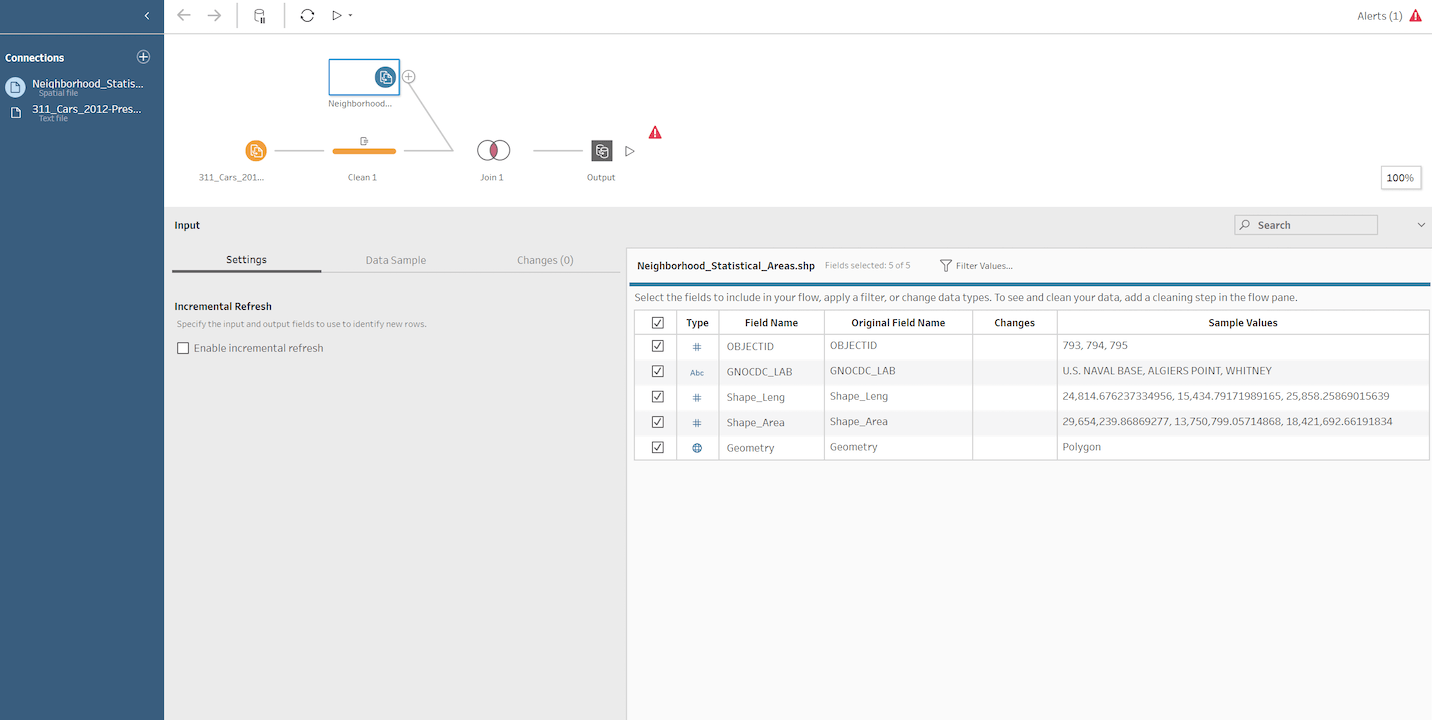This screenshot has width=1432, height=720.
Task: Select the Output step icon
Action: (601, 151)
